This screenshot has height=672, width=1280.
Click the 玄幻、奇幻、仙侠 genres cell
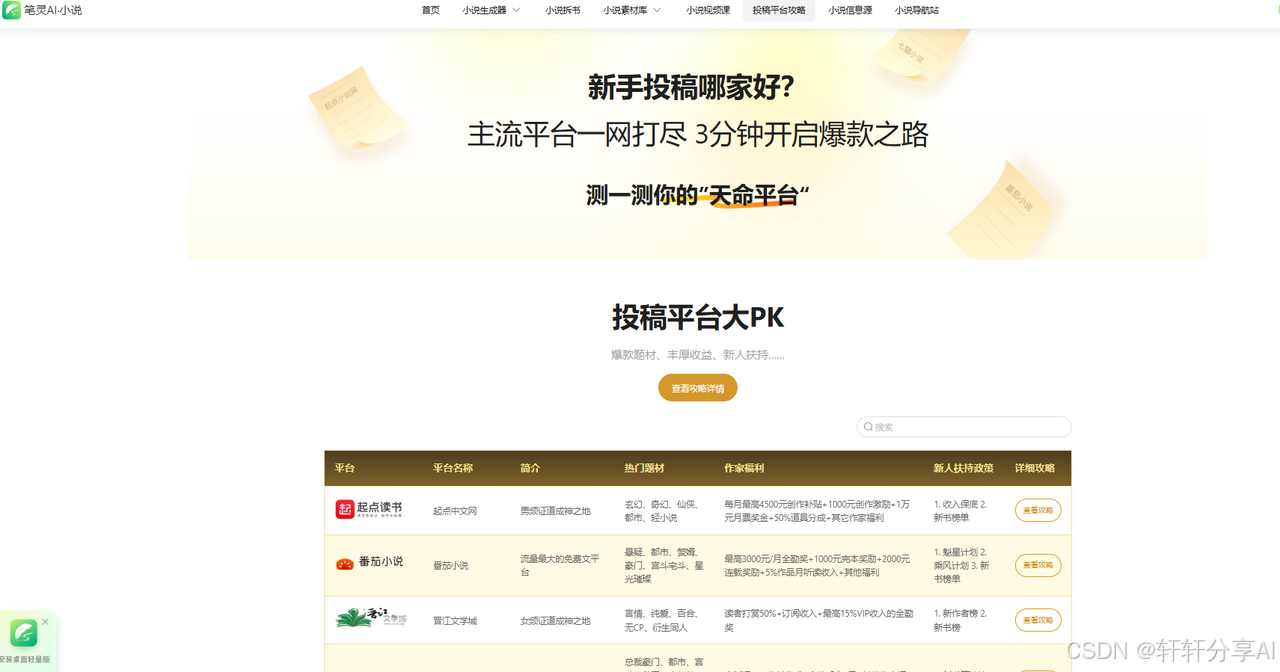[x=661, y=510]
